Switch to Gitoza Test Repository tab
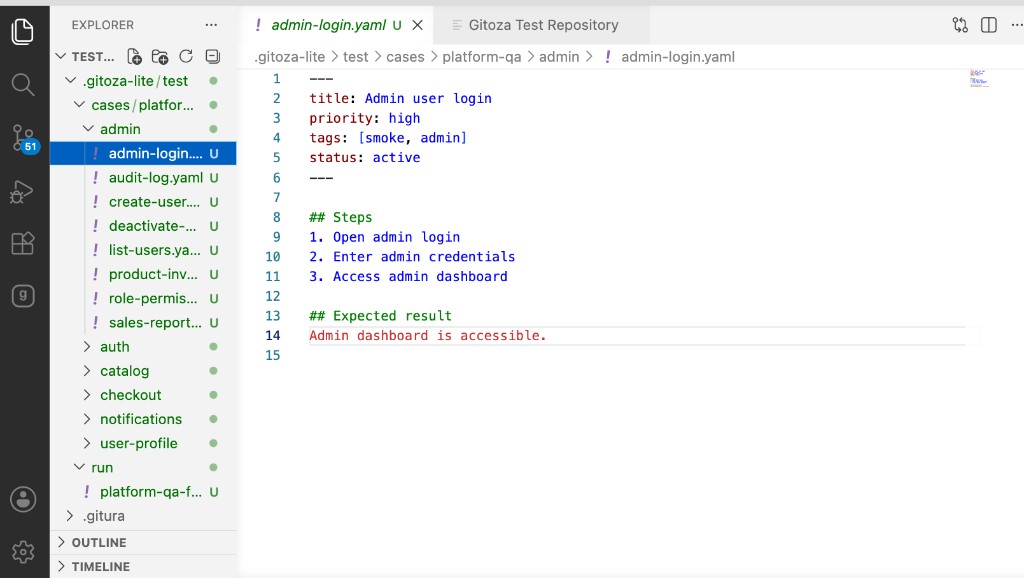This screenshot has width=1024, height=578. [543, 25]
